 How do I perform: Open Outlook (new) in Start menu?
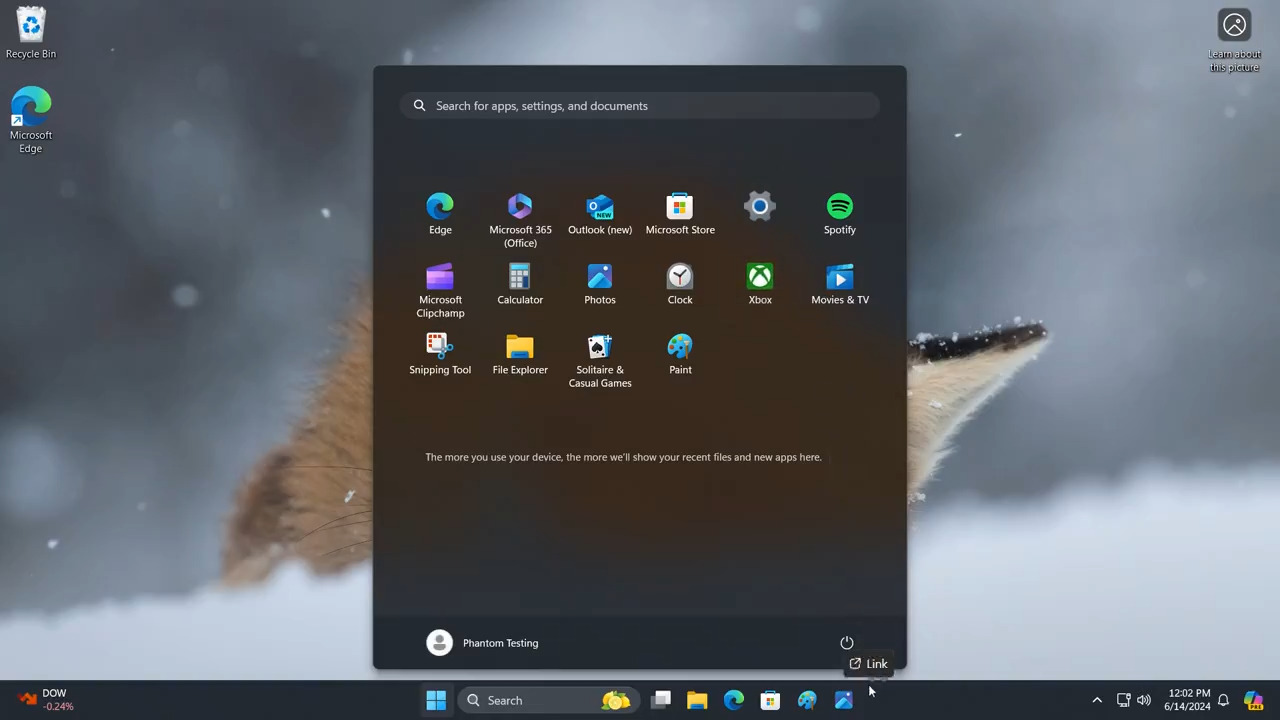click(600, 215)
